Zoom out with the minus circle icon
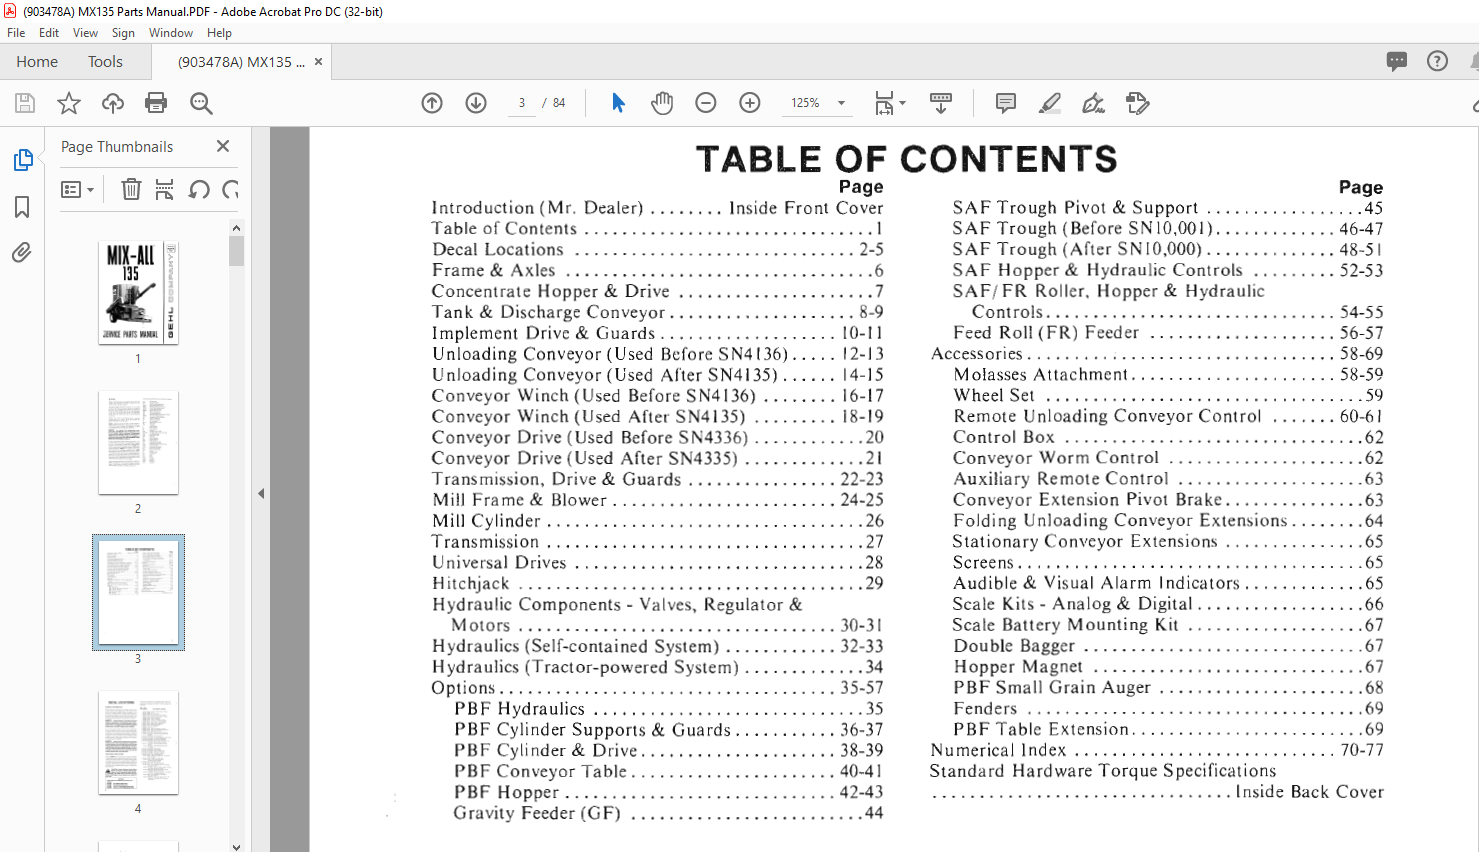The image size is (1479, 852). coord(706,103)
